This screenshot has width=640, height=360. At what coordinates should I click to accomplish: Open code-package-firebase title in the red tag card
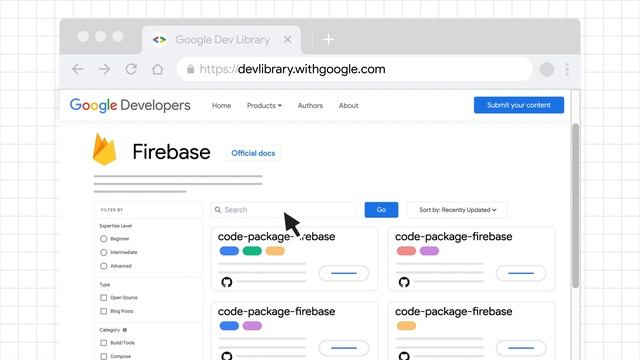pos(453,237)
